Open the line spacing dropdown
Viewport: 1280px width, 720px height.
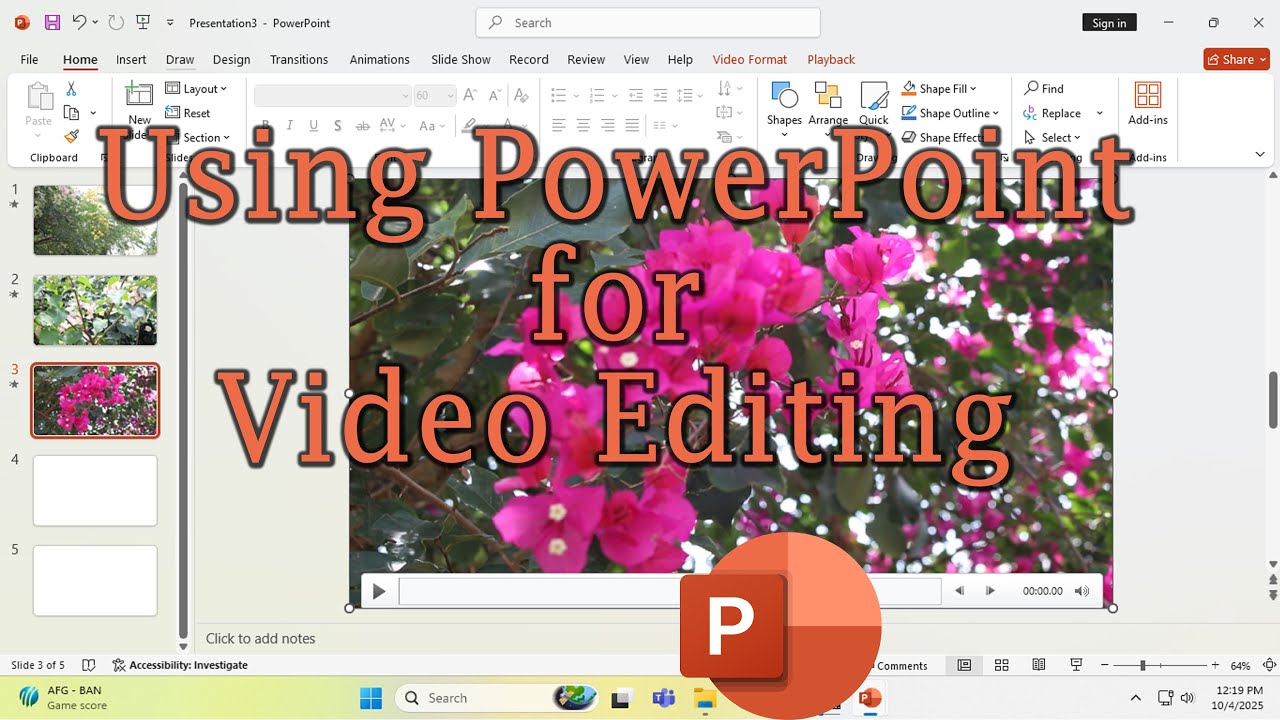(x=690, y=95)
